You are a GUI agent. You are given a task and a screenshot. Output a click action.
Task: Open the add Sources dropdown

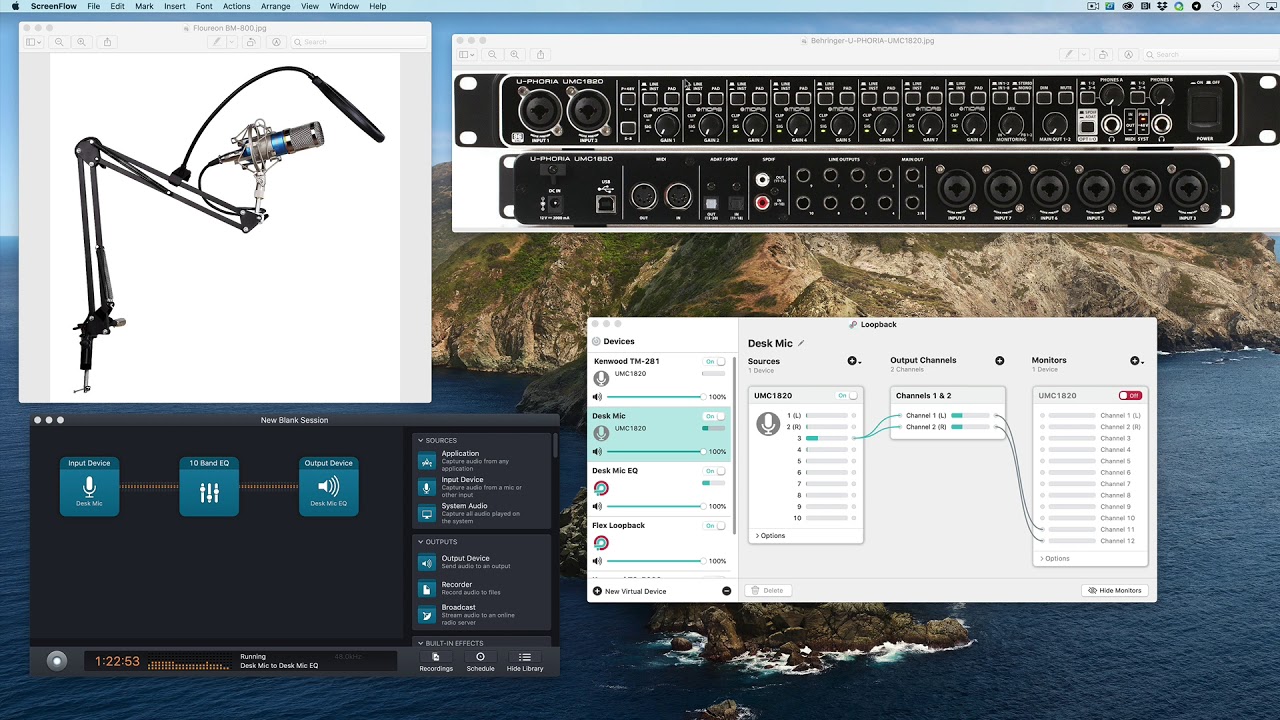click(854, 361)
